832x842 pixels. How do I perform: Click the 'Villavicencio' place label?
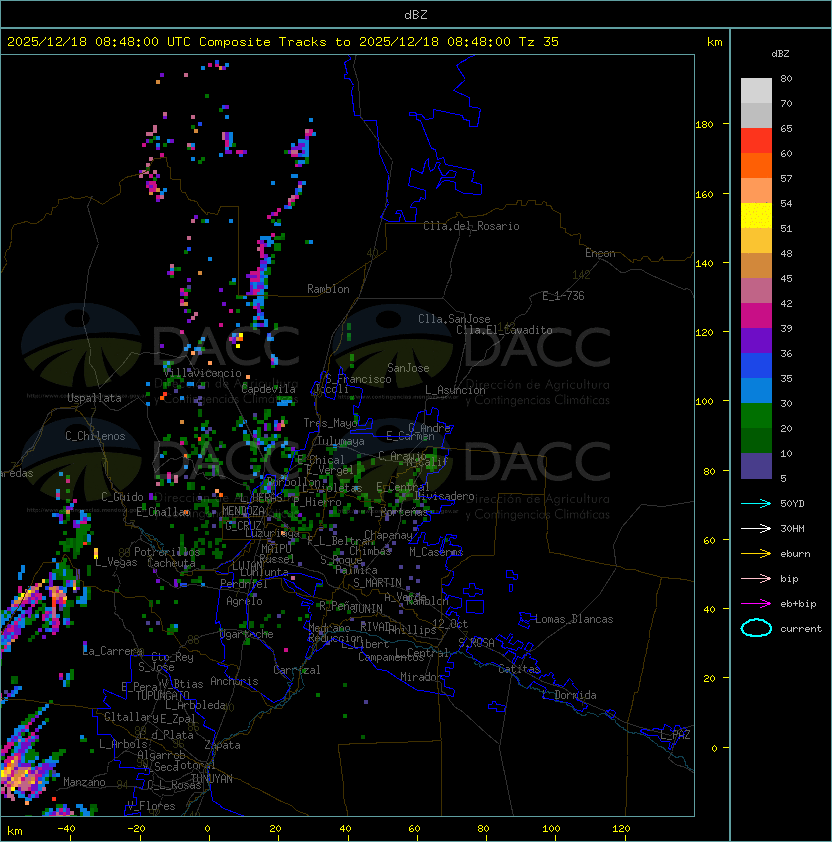pos(202,373)
